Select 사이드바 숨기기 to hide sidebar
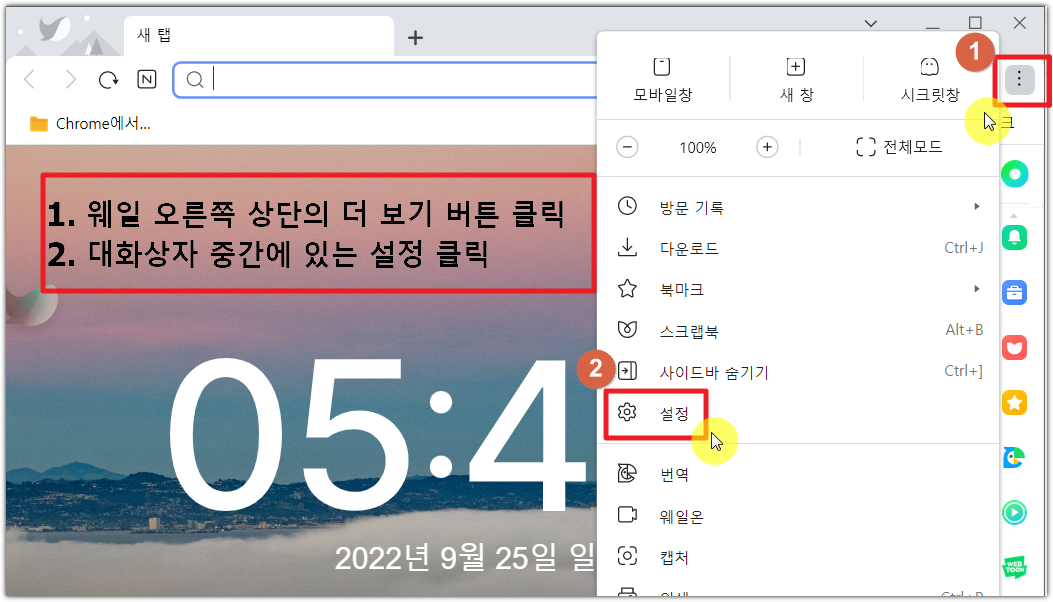Screen dimensions: 1053x602 798,372
